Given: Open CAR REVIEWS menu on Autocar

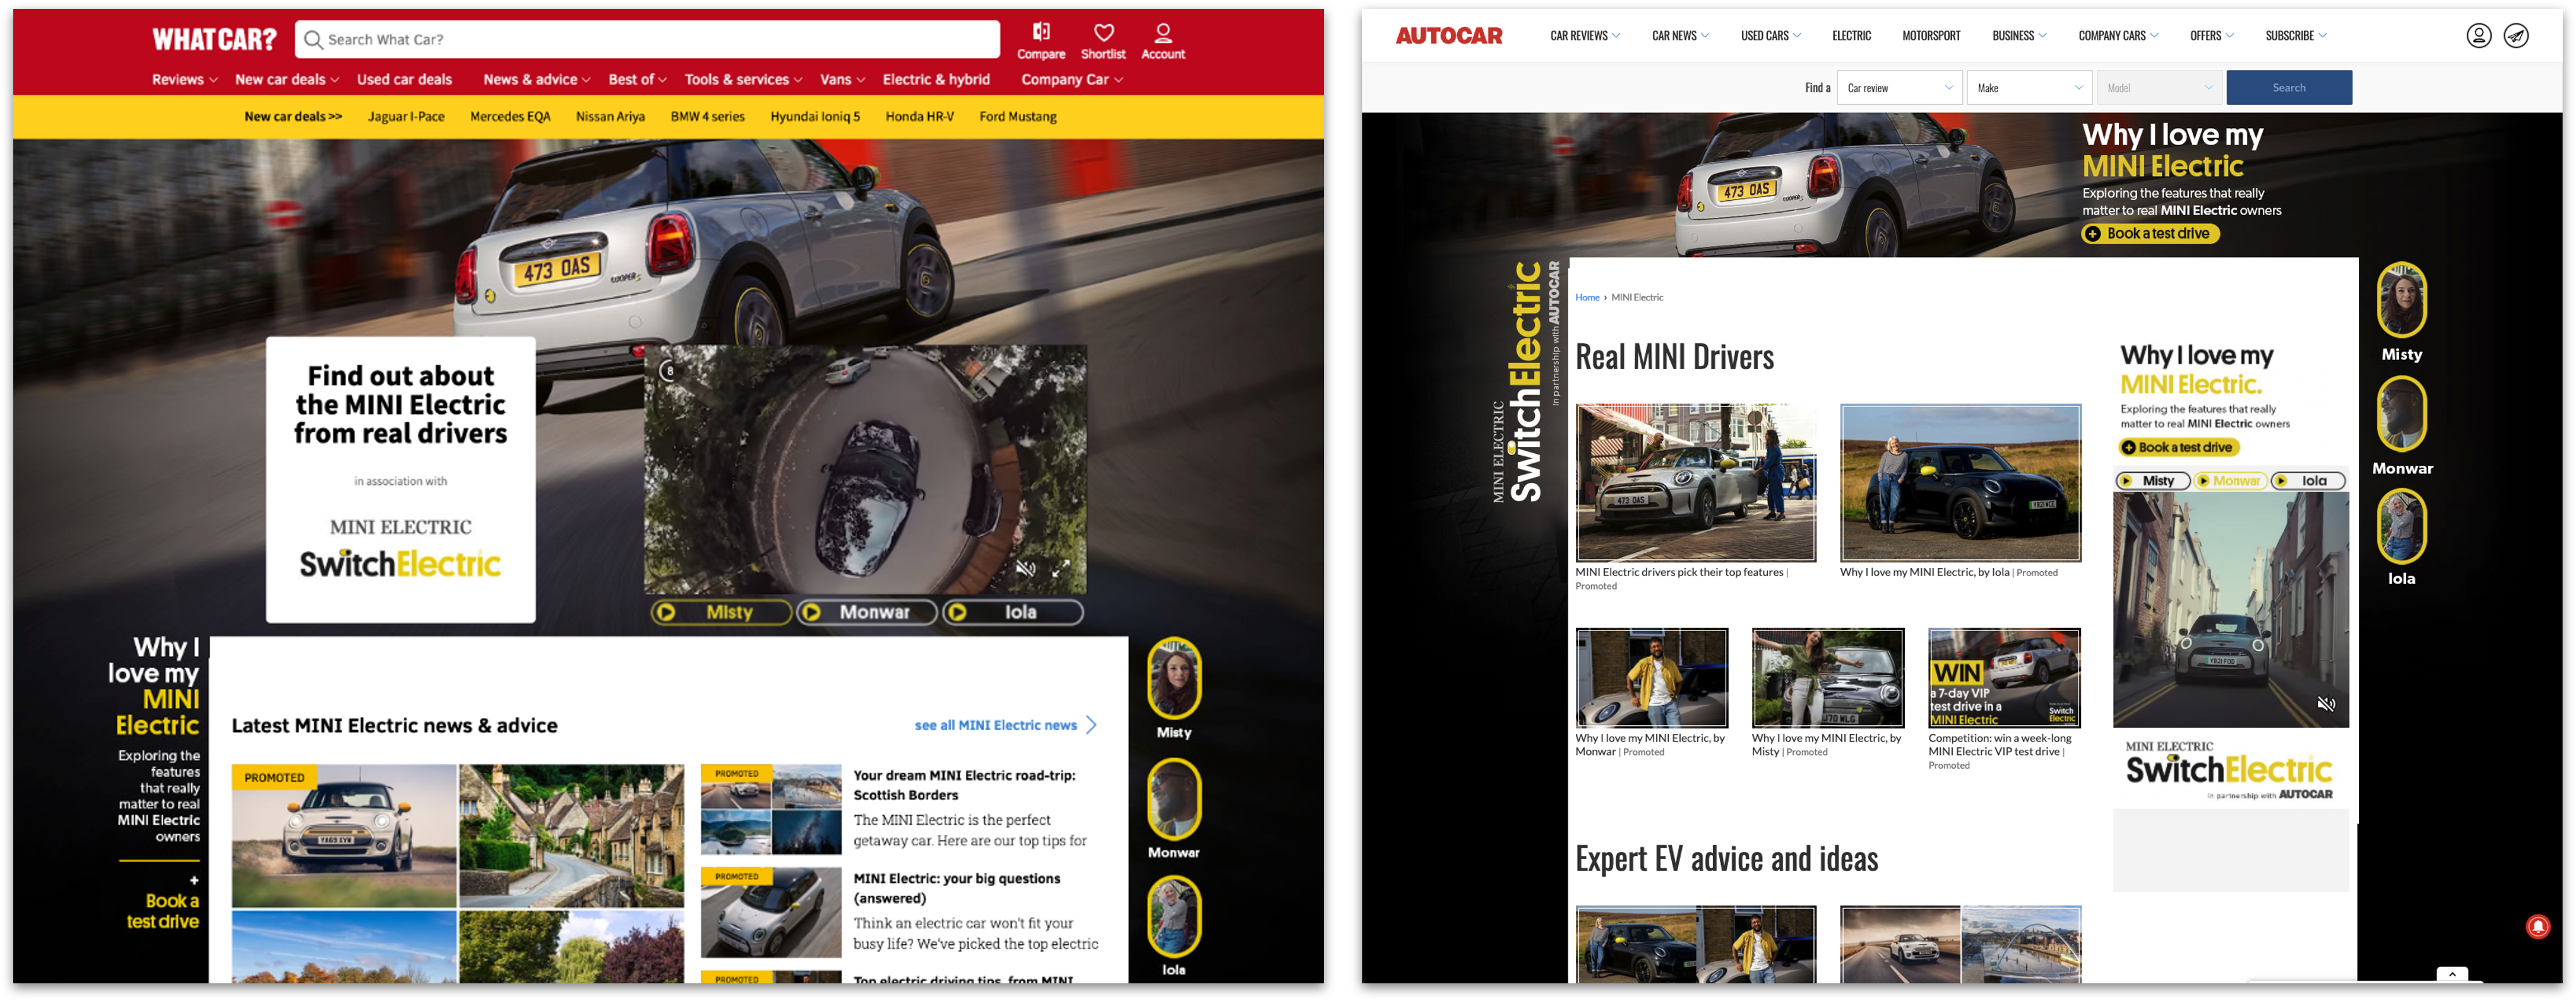Looking at the screenshot, I should coord(1585,36).
